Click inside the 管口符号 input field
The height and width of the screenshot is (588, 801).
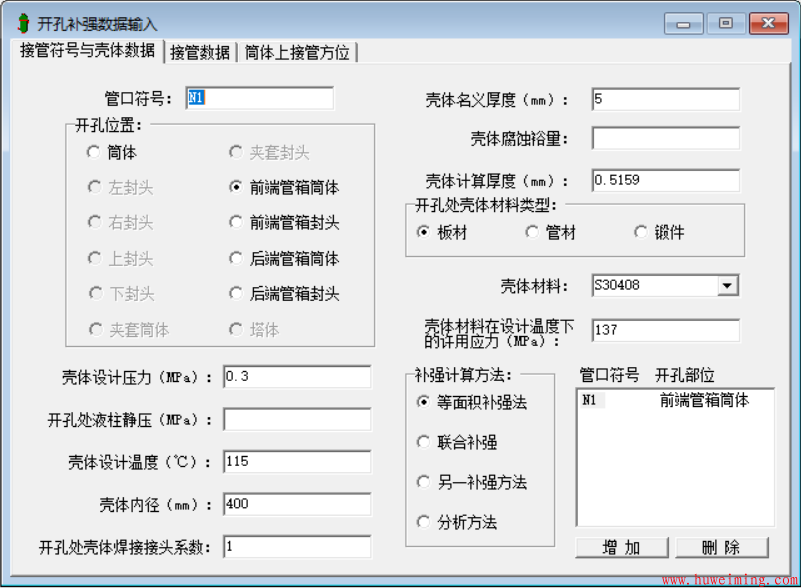click(260, 98)
